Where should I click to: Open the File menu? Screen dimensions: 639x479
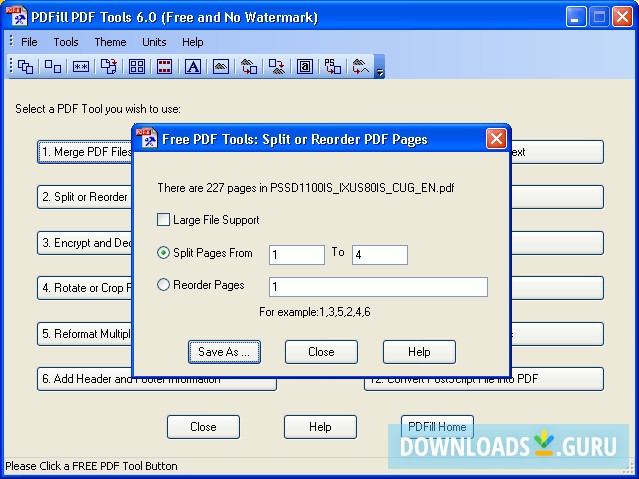[29, 42]
